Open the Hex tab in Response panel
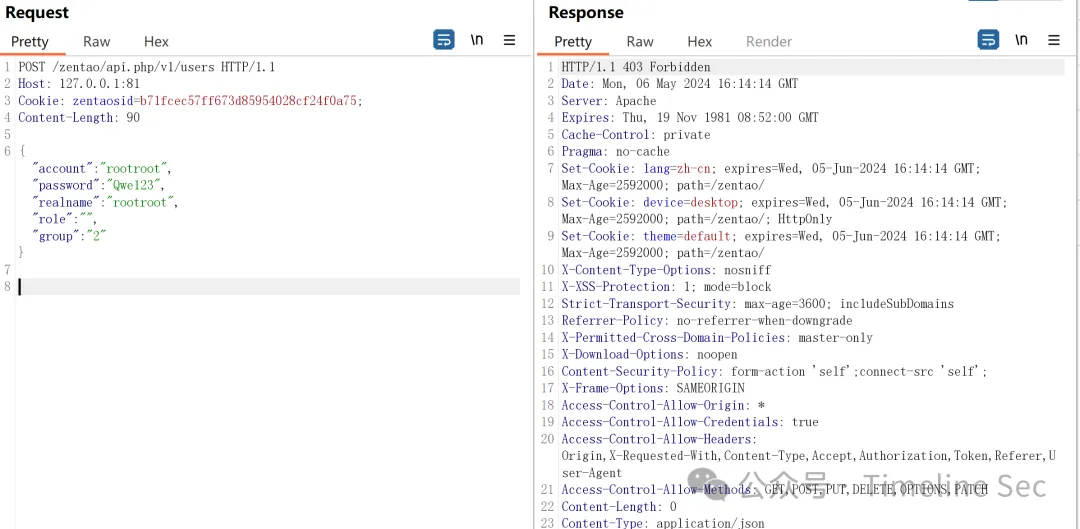The height and width of the screenshot is (529, 1080). pos(700,41)
